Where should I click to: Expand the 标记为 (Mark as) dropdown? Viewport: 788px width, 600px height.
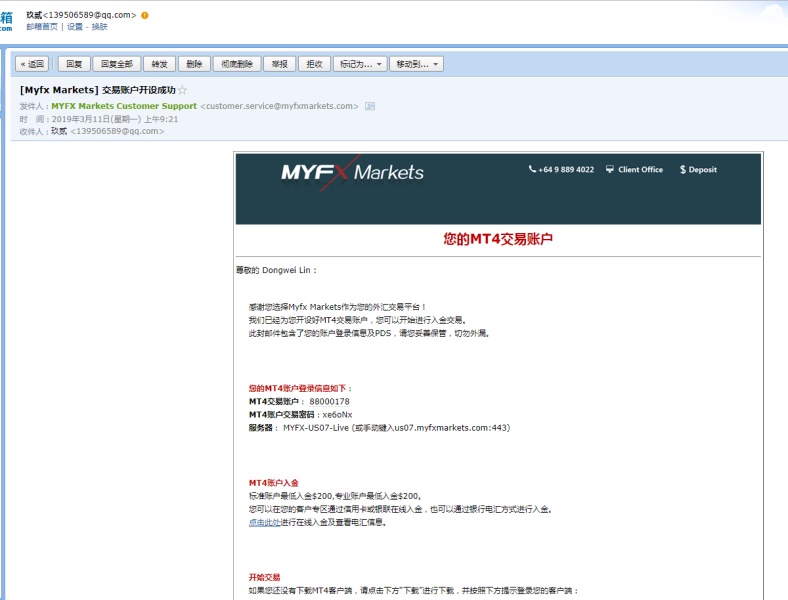click(359, 64)
